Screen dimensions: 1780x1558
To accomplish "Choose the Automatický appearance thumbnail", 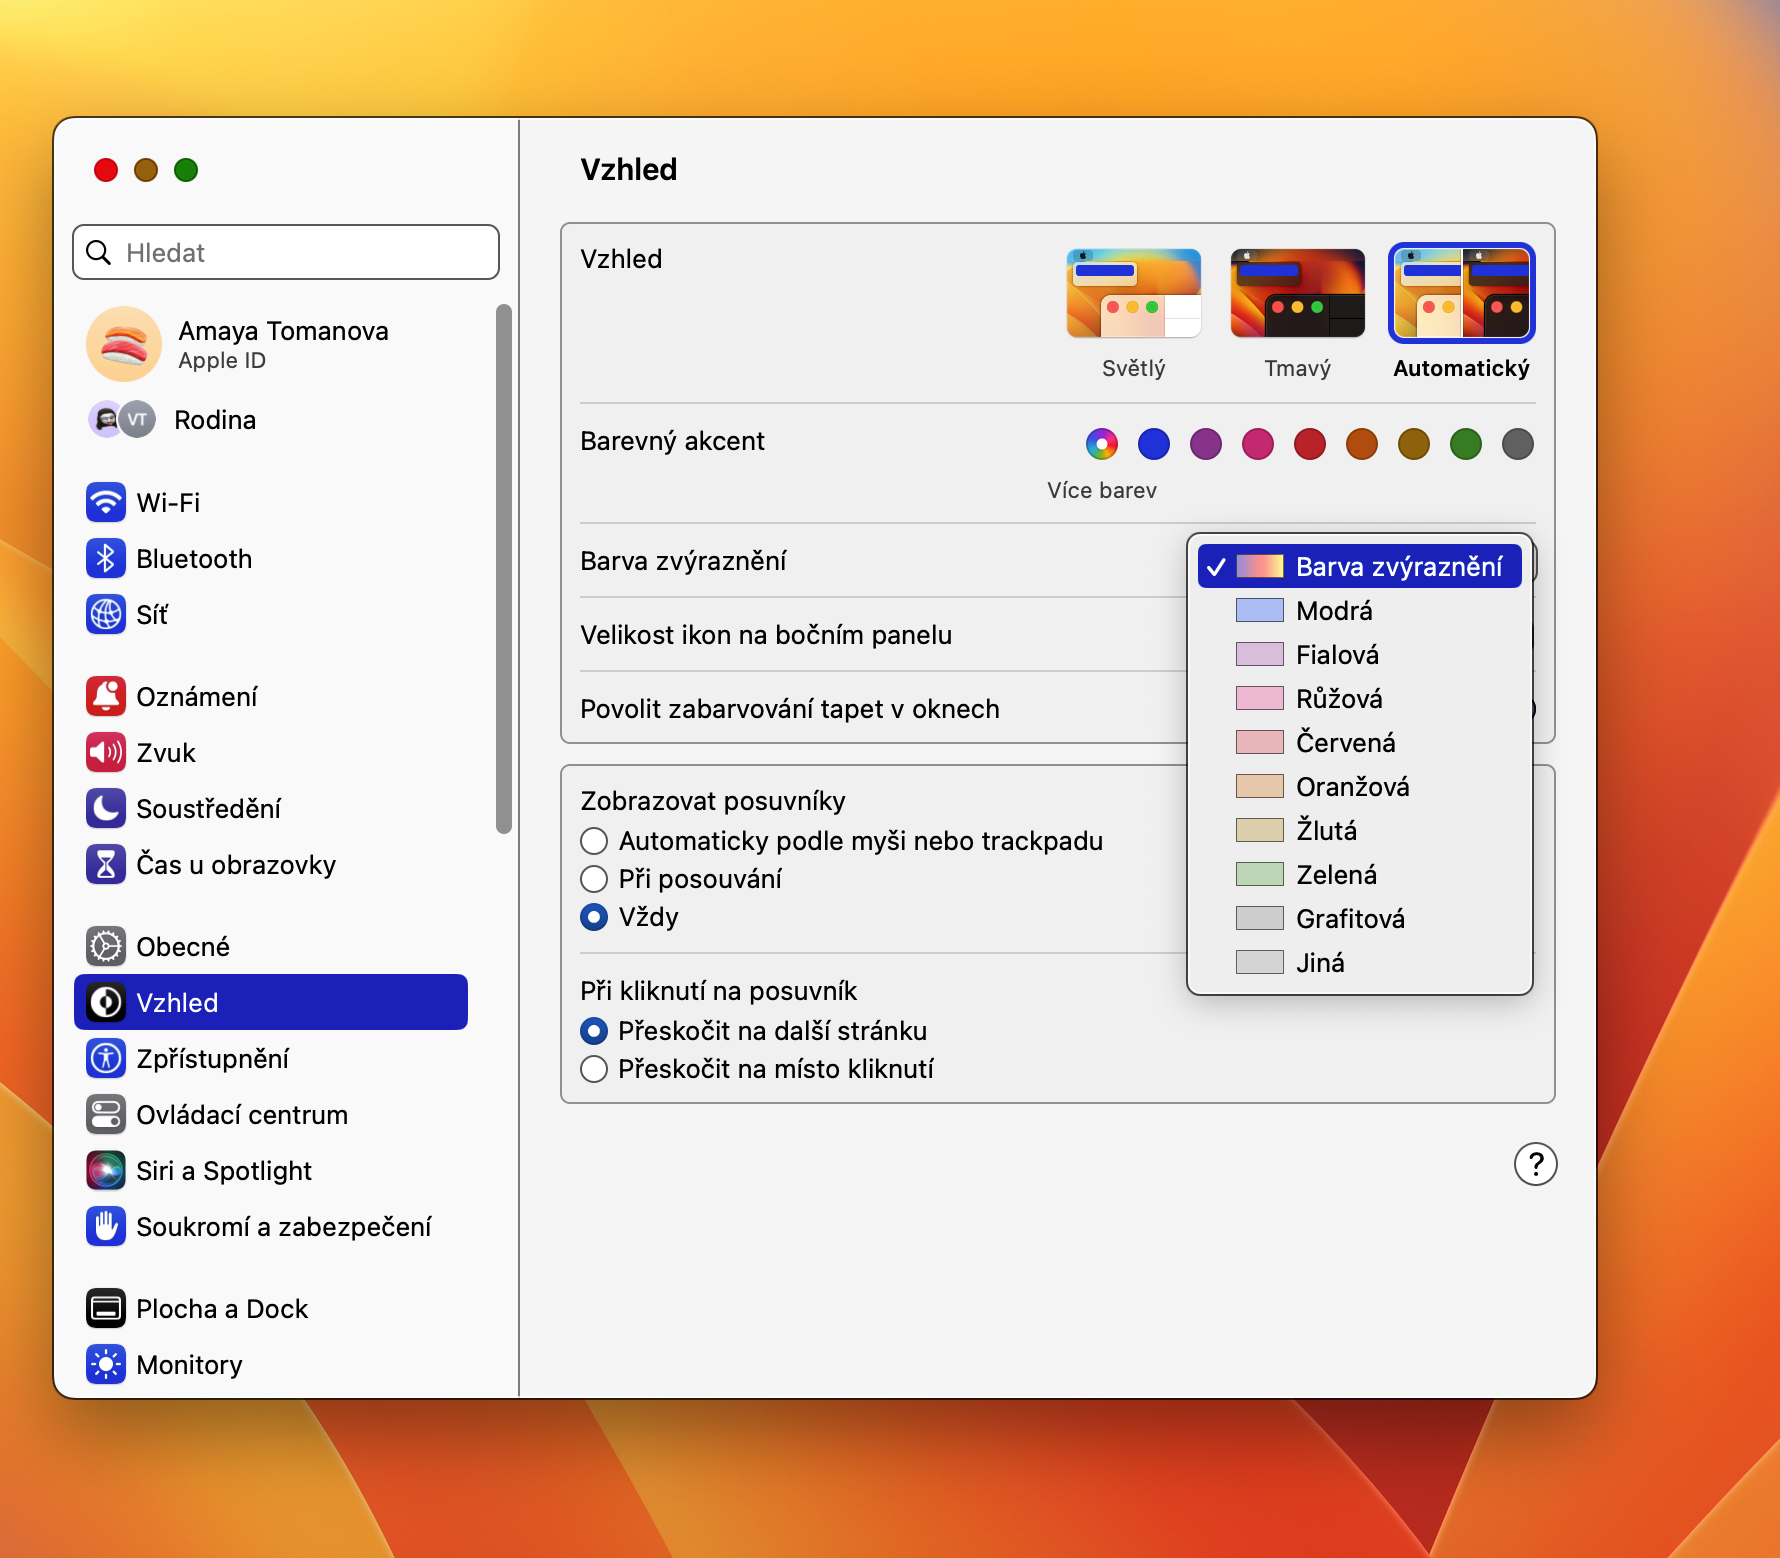I will click(x=1462, y=293).
